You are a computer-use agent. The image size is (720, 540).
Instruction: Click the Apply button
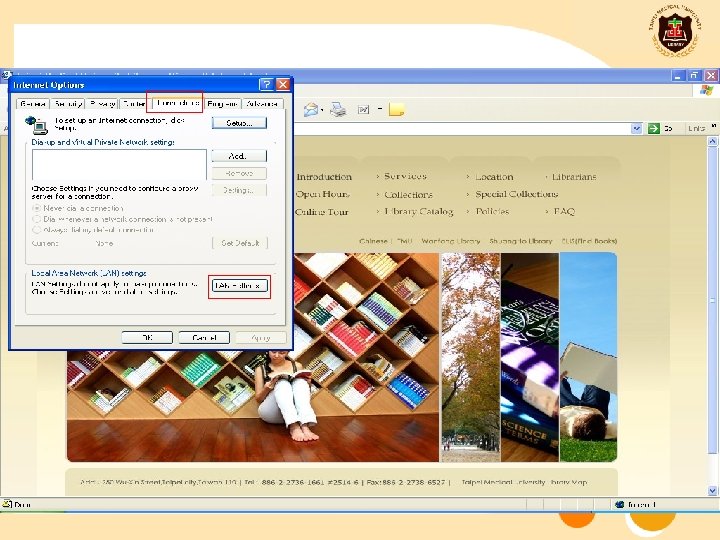click(x=261, y=338)
